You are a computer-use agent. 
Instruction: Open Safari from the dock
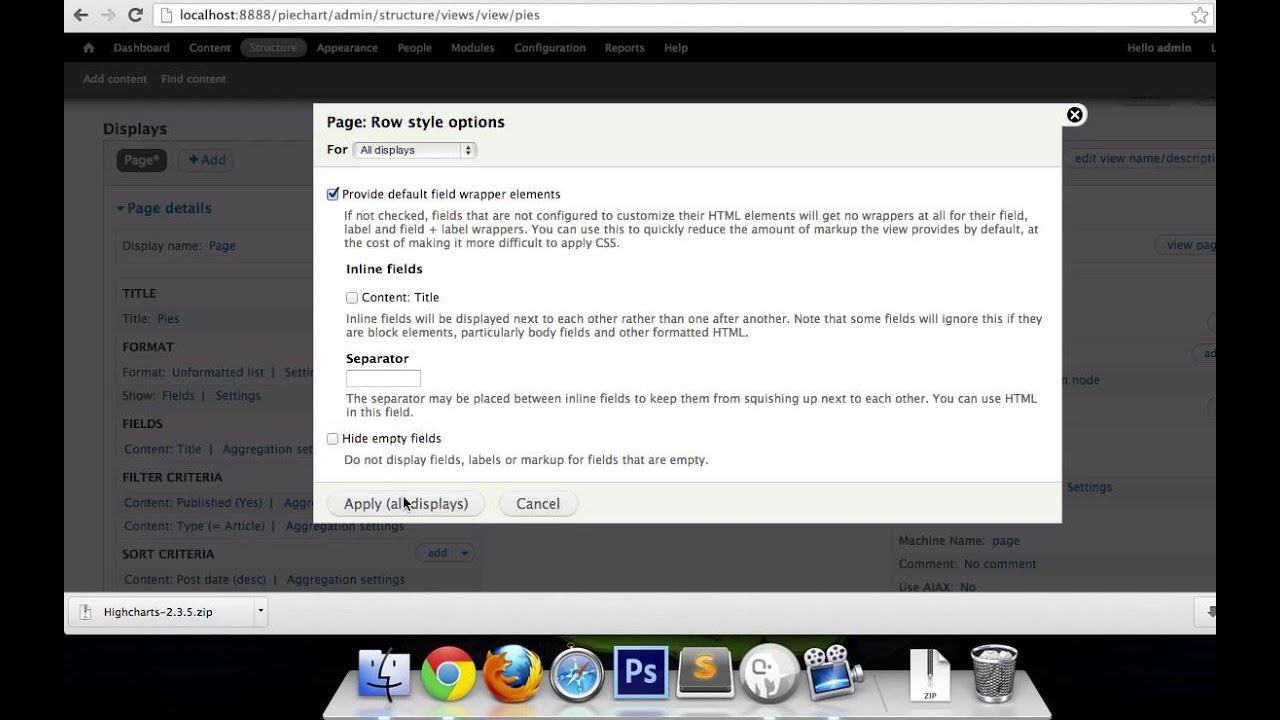click(x=577, y=673)
